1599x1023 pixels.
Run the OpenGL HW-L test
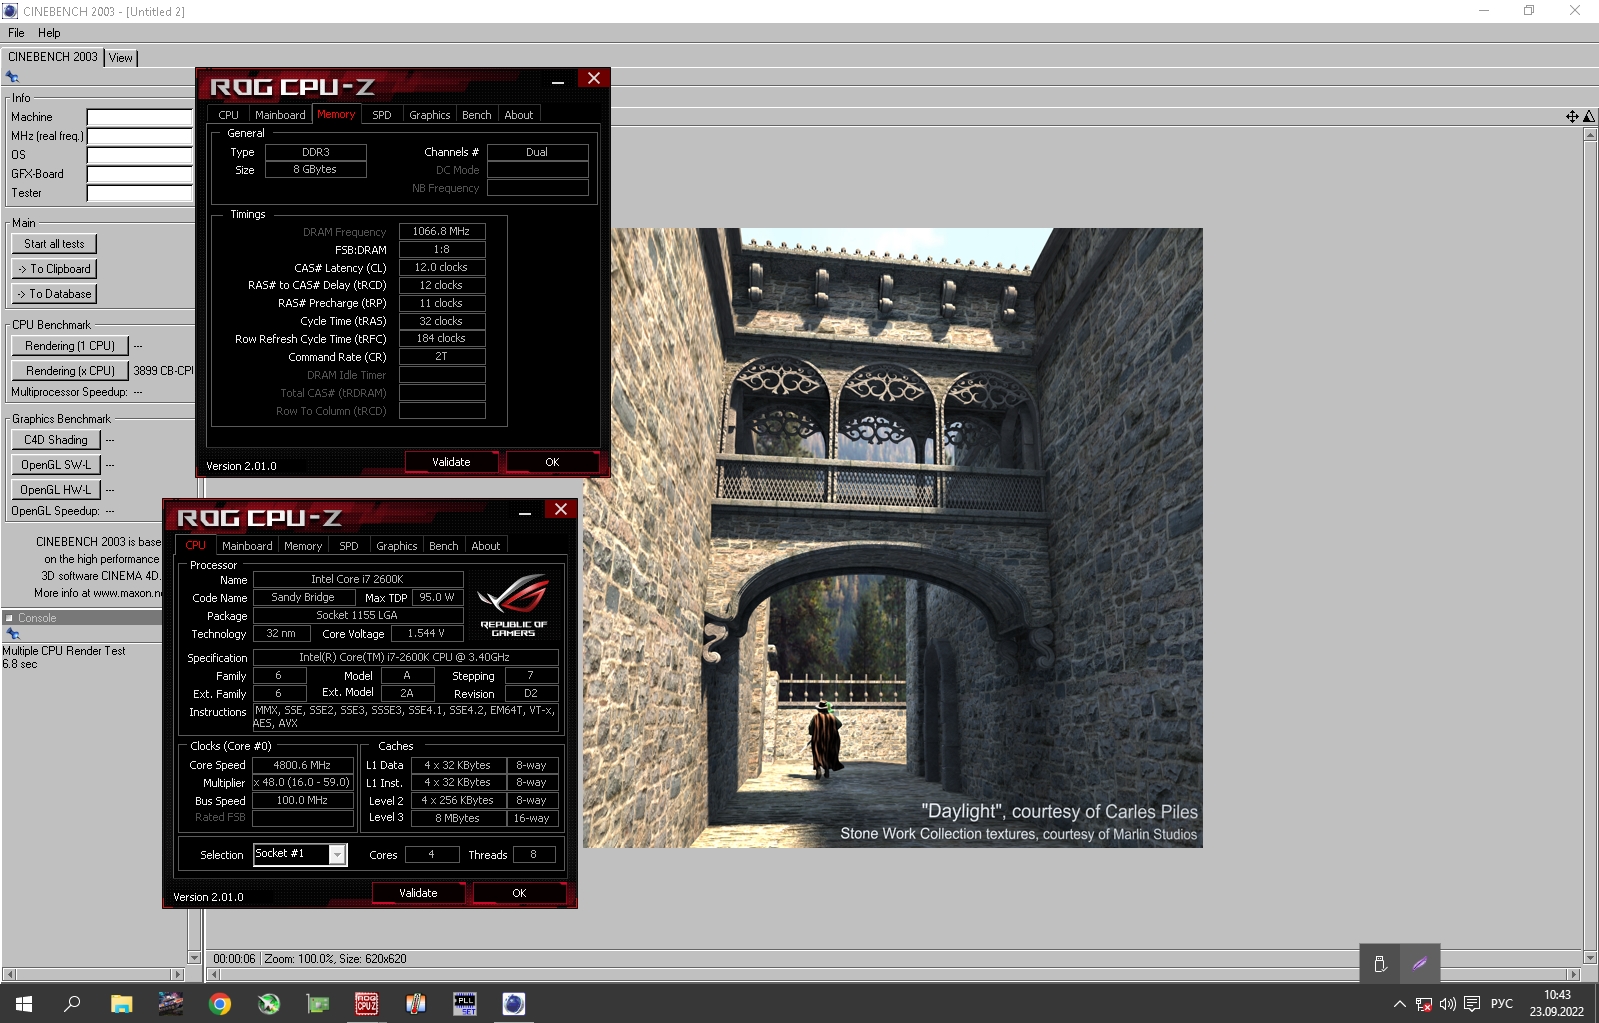pos(56,490)
